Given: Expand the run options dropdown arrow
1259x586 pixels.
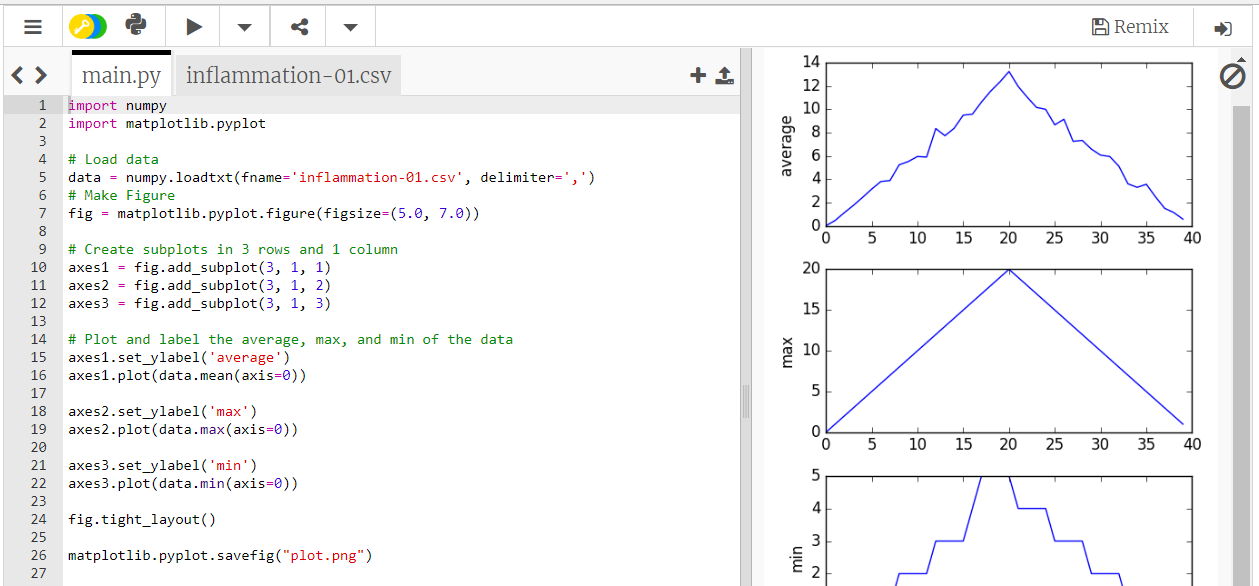Looking at the screenshot, I should [x=244, y=28].
